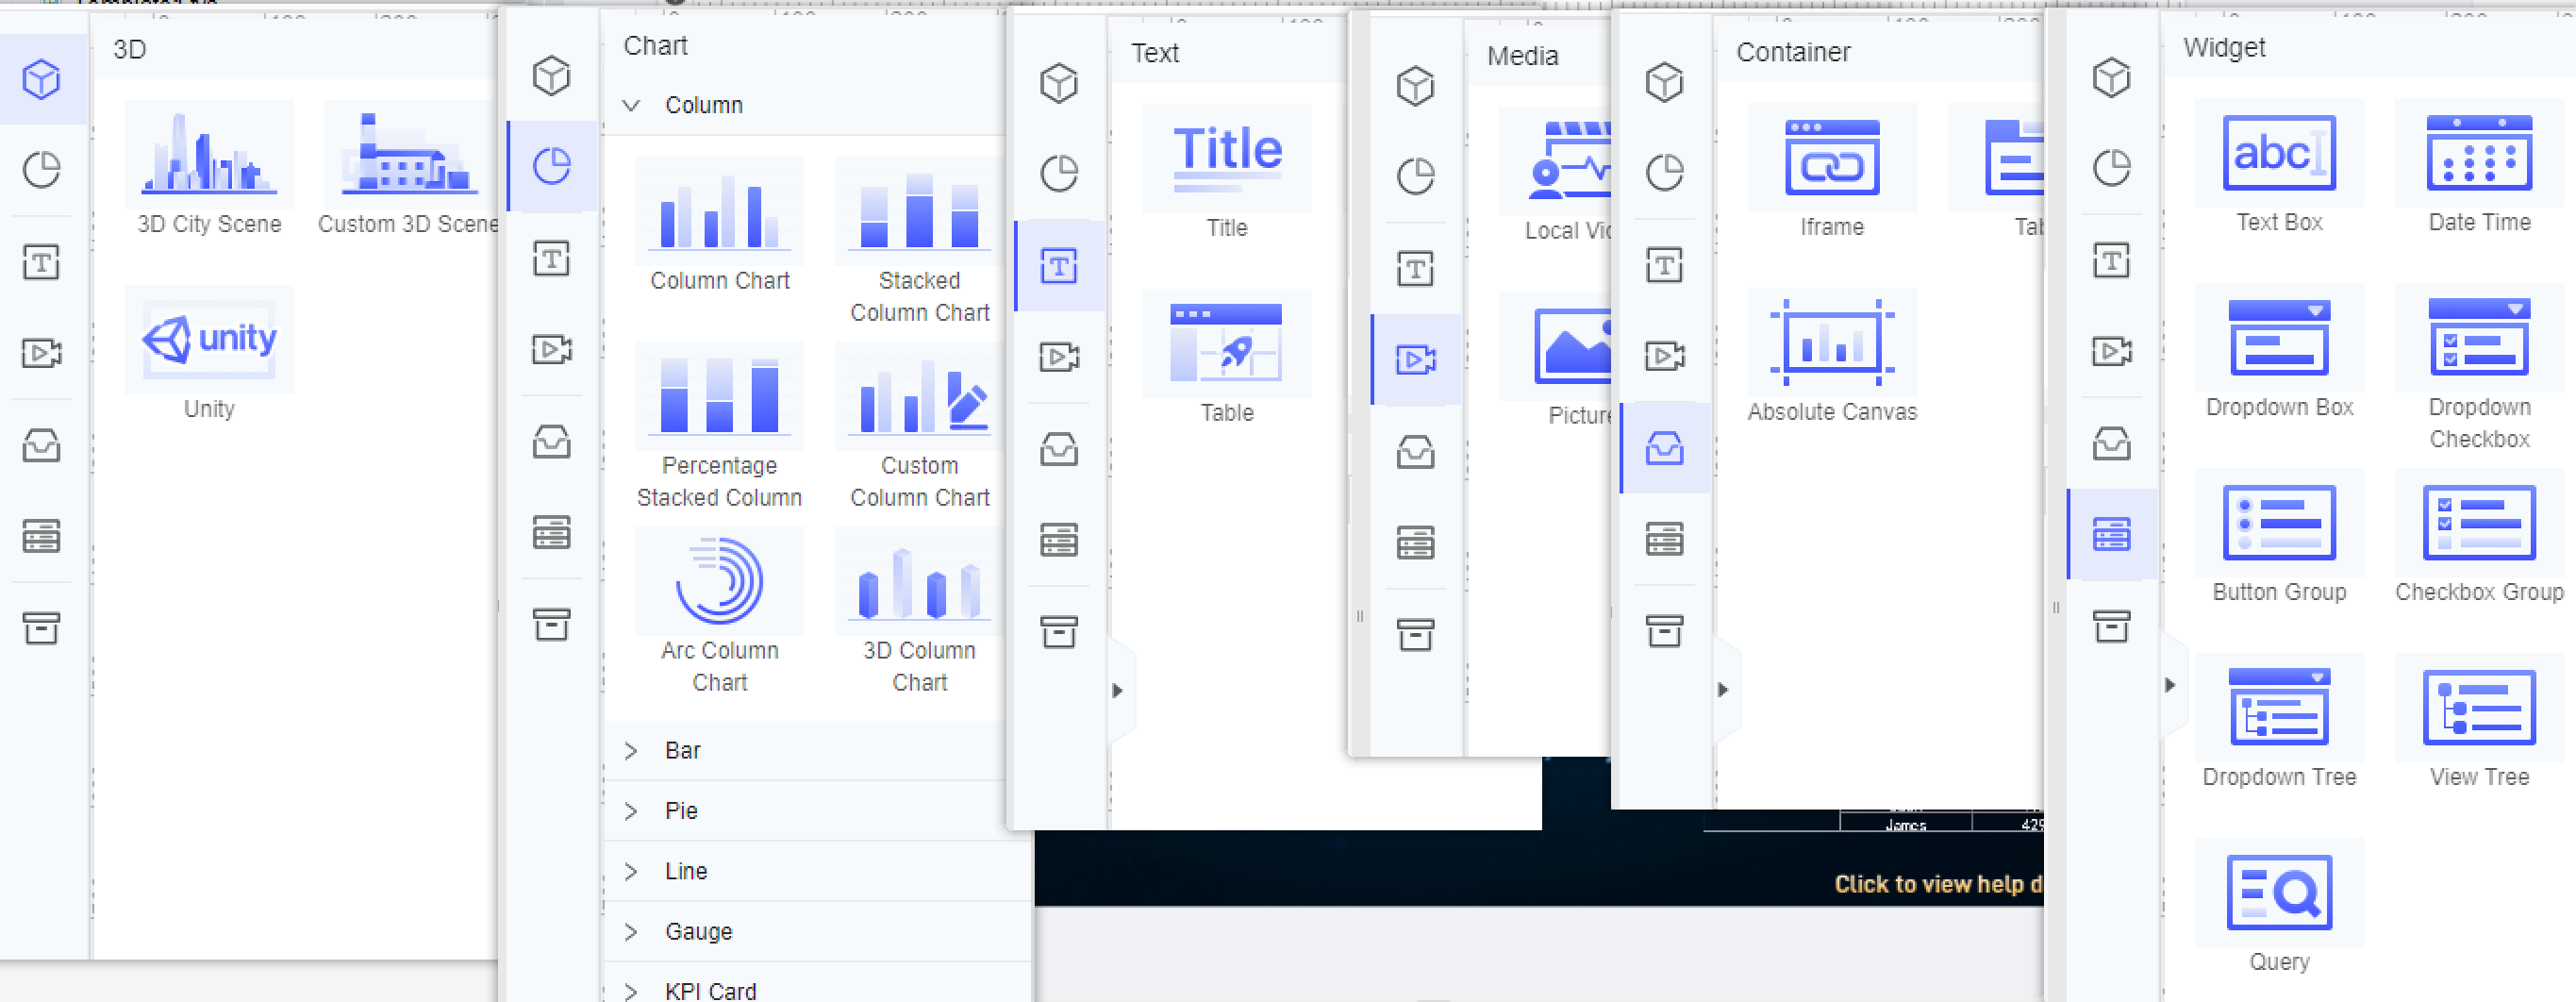
Task: Click the Stacked Column Chart thumbnail
Action: [917, 212]
